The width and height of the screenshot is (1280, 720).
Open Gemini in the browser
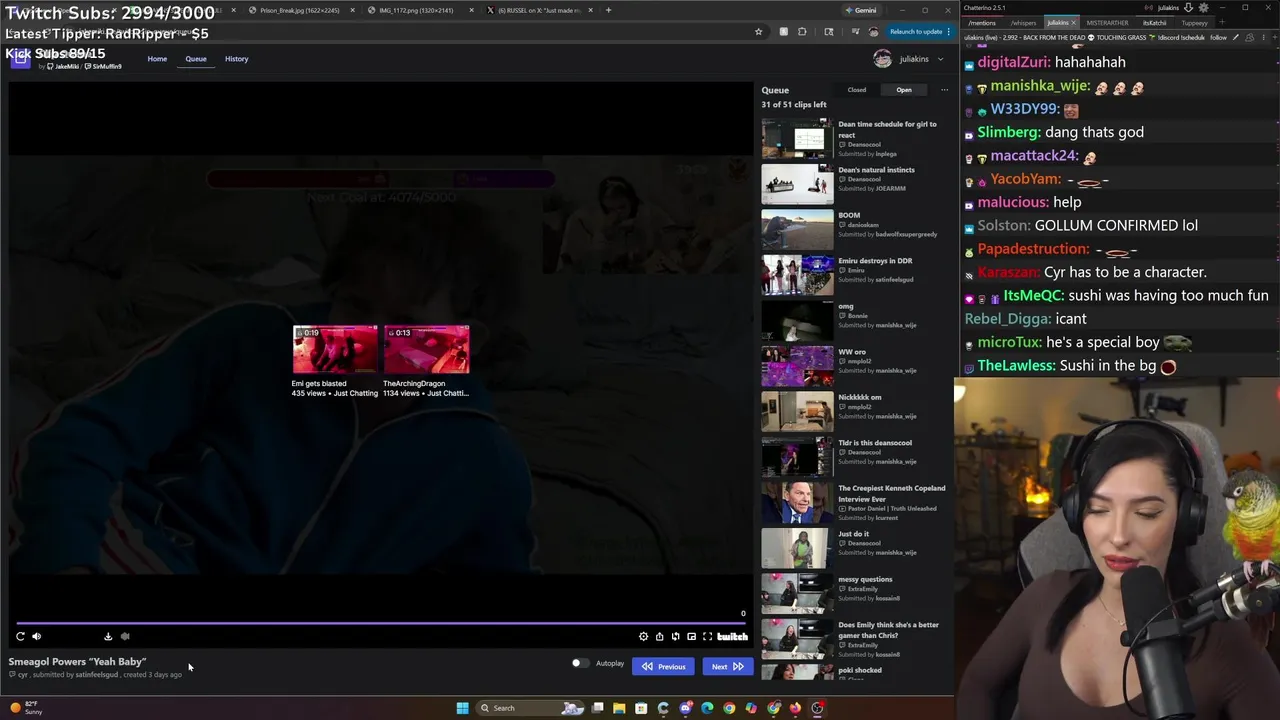click(x=860, y=10)
